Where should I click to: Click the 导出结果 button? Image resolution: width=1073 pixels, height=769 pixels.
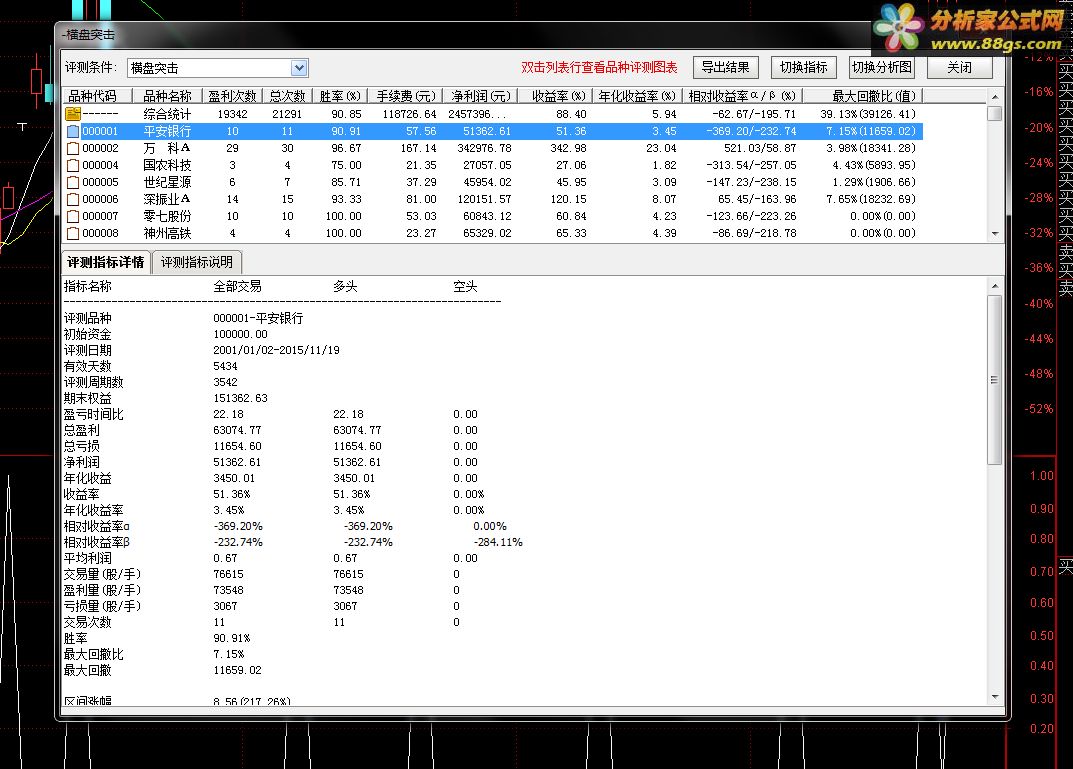click(x=725, y=67)
